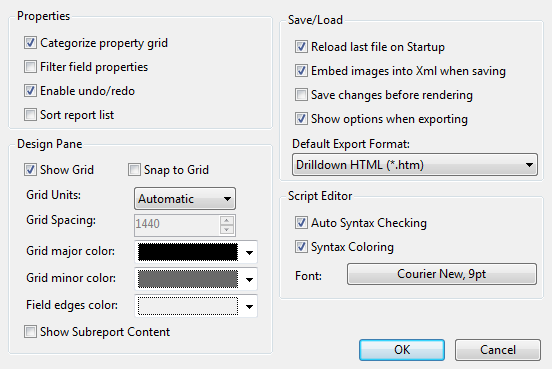Toggle the Show Grid checkbox
Screen dimensions: 552x369
click(x=30, y=169)
